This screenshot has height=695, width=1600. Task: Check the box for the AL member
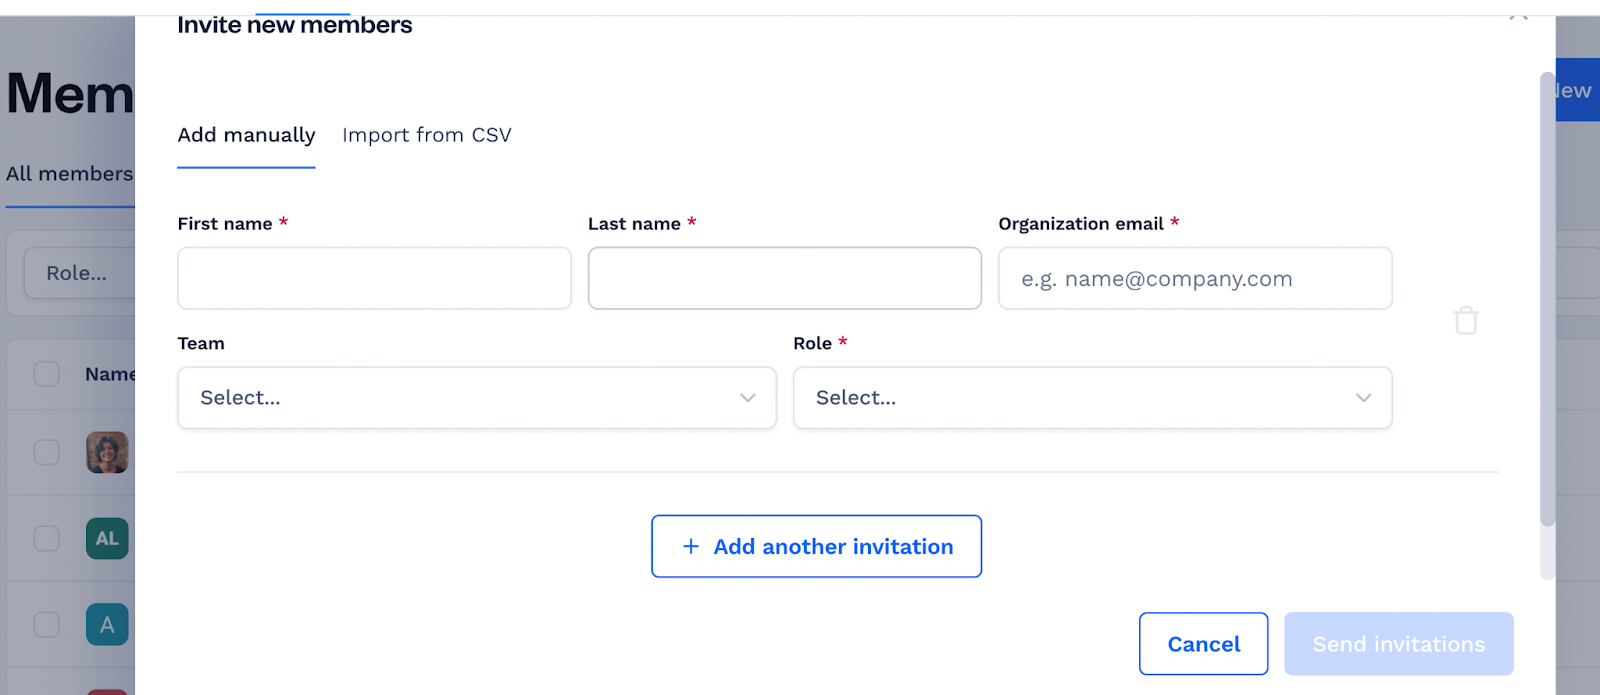(47, 538)
